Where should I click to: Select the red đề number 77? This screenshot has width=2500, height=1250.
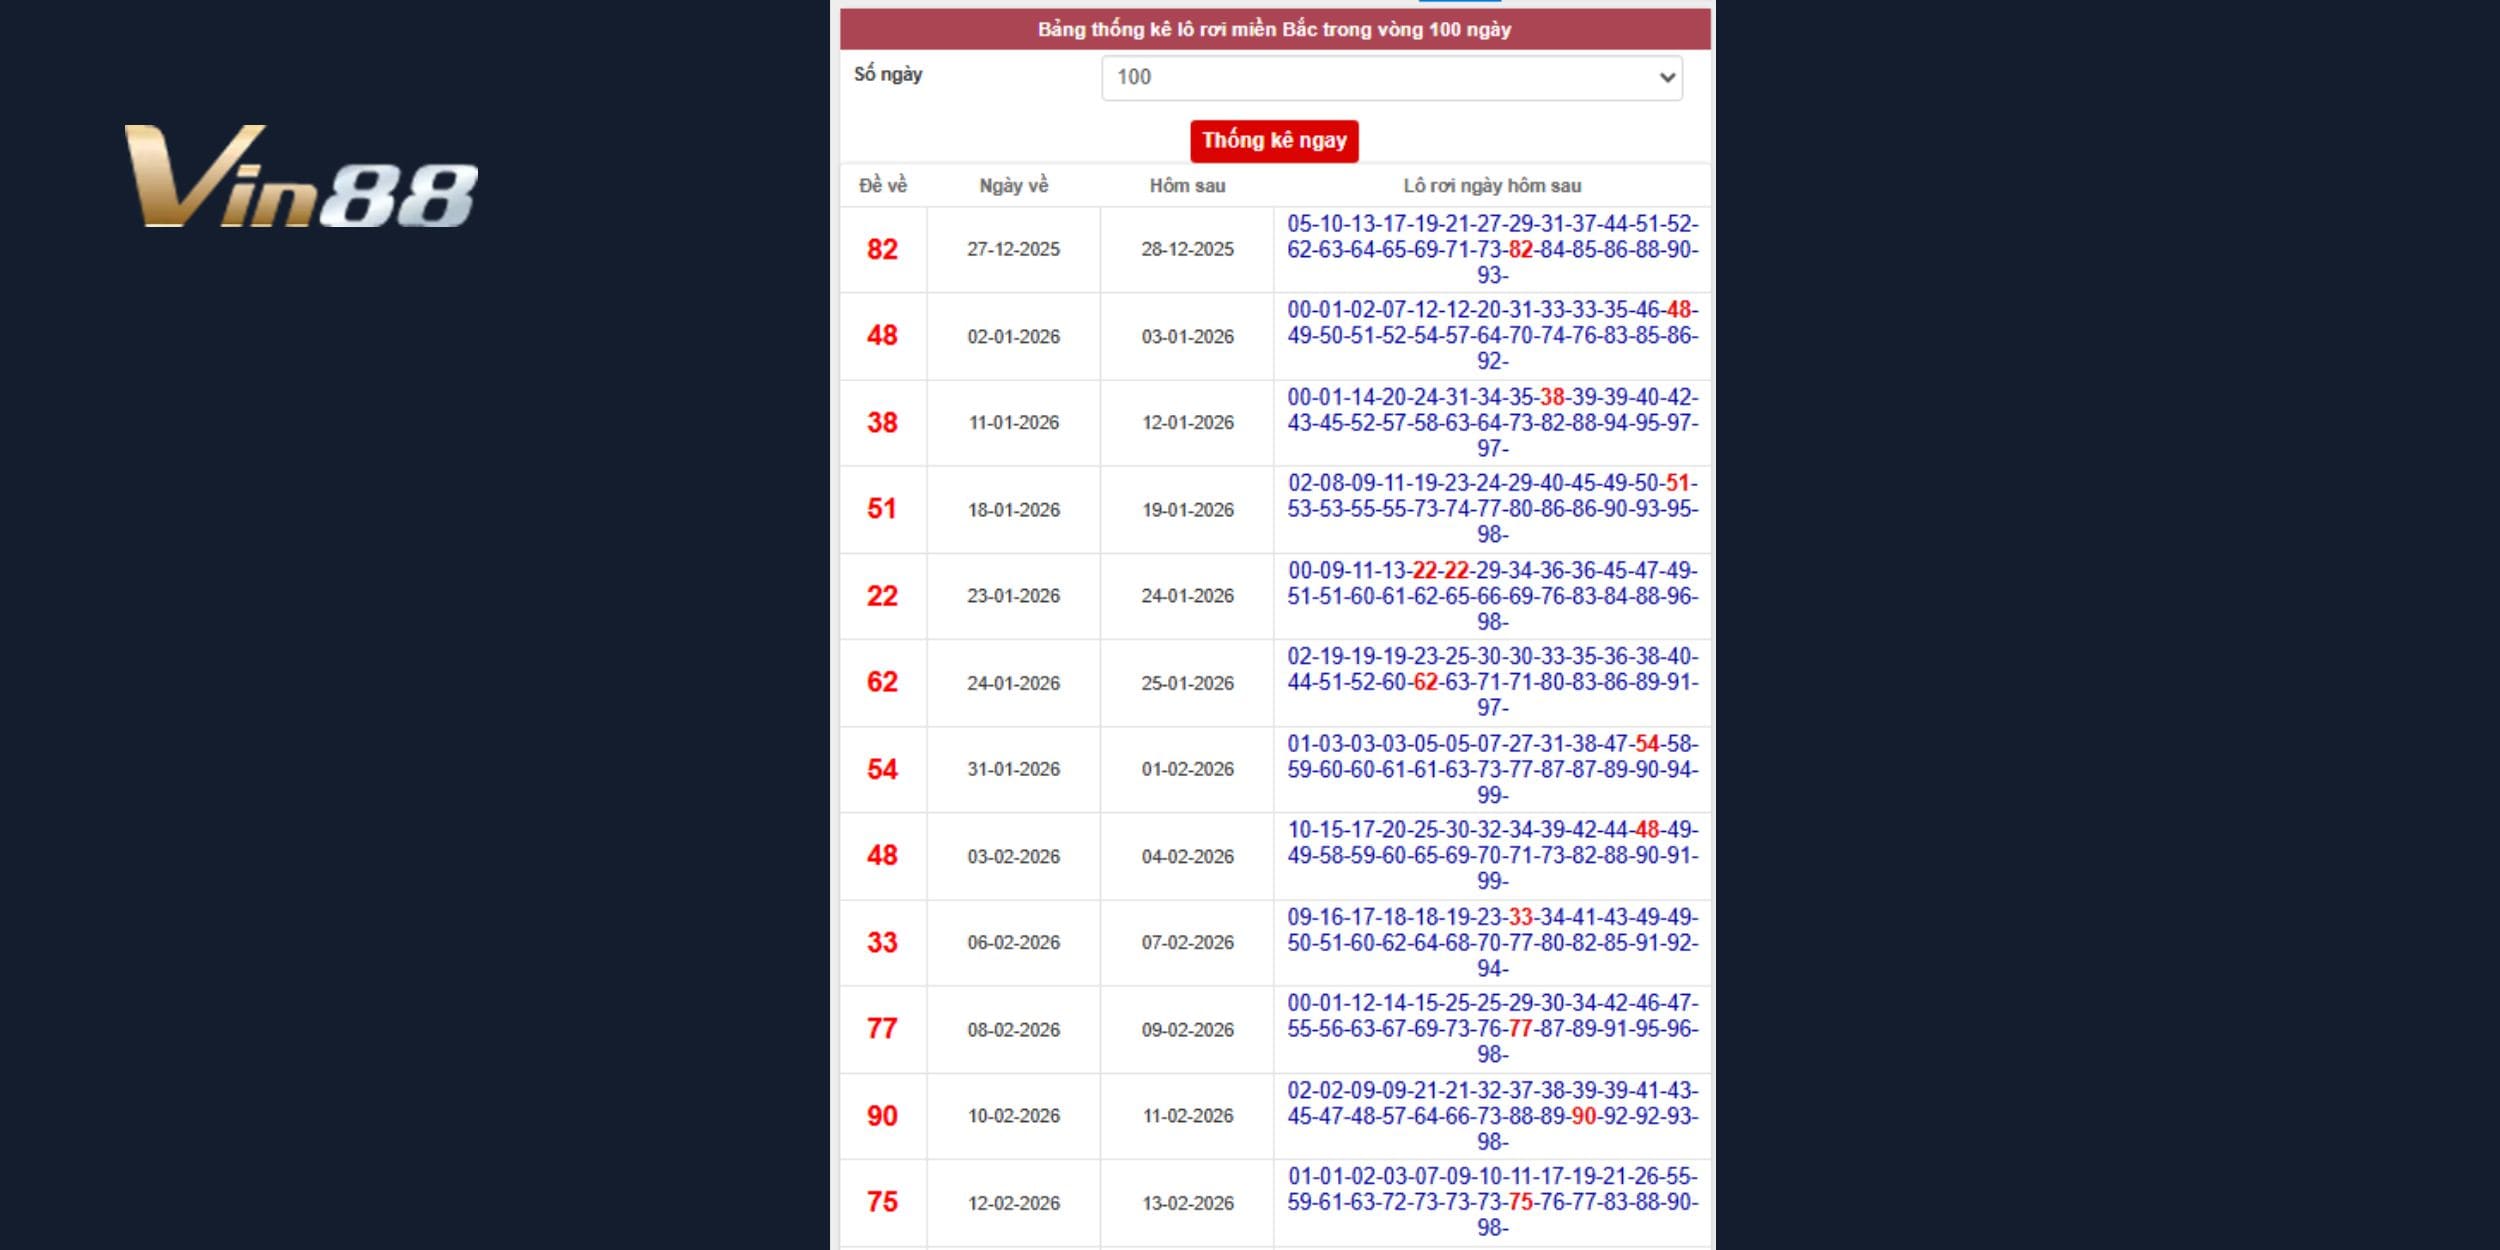pyautogui.click(x=882, y=1029)
